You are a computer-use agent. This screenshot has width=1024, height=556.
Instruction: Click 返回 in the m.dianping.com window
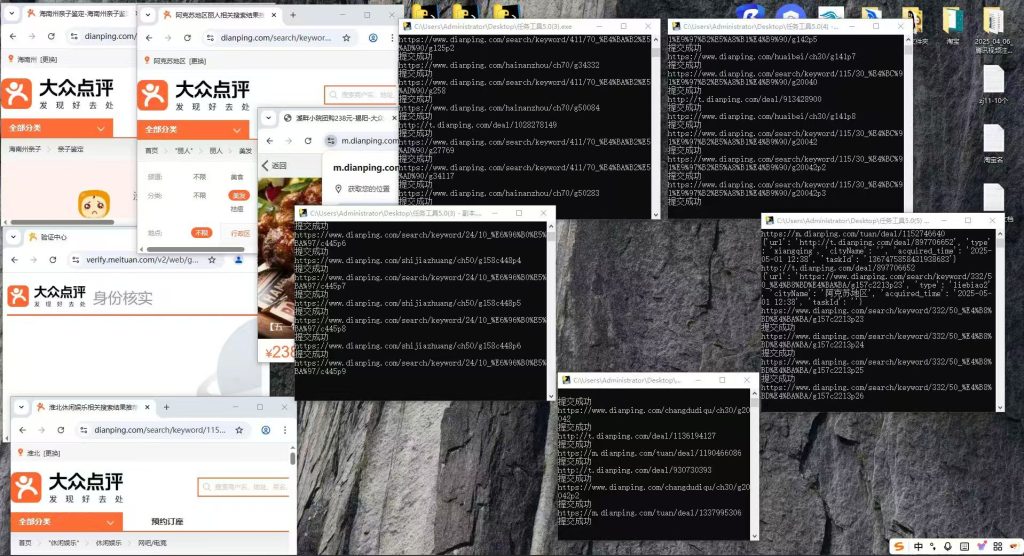pos(274,165)
